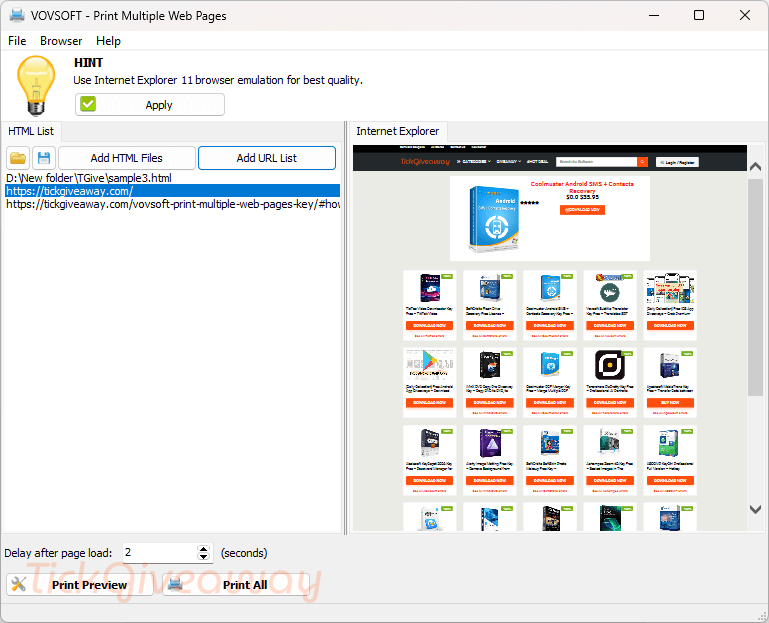
Task: Click the browser preview scroll up arrow
Action: pos(755,167)
